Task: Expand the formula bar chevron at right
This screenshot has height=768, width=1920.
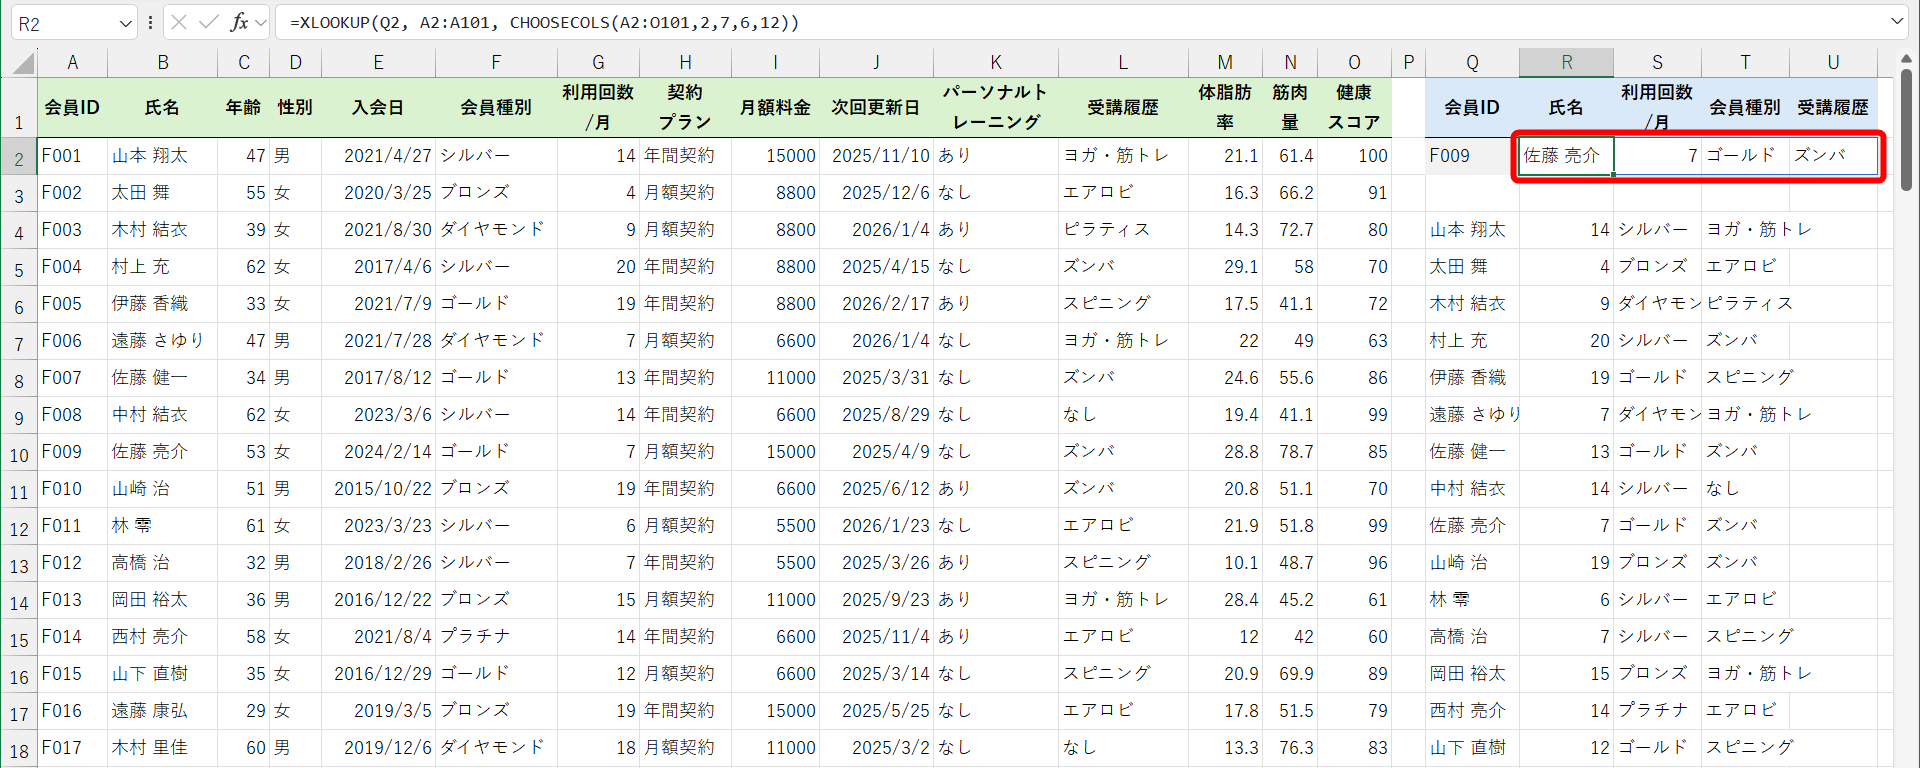Action: point(1897,22)
